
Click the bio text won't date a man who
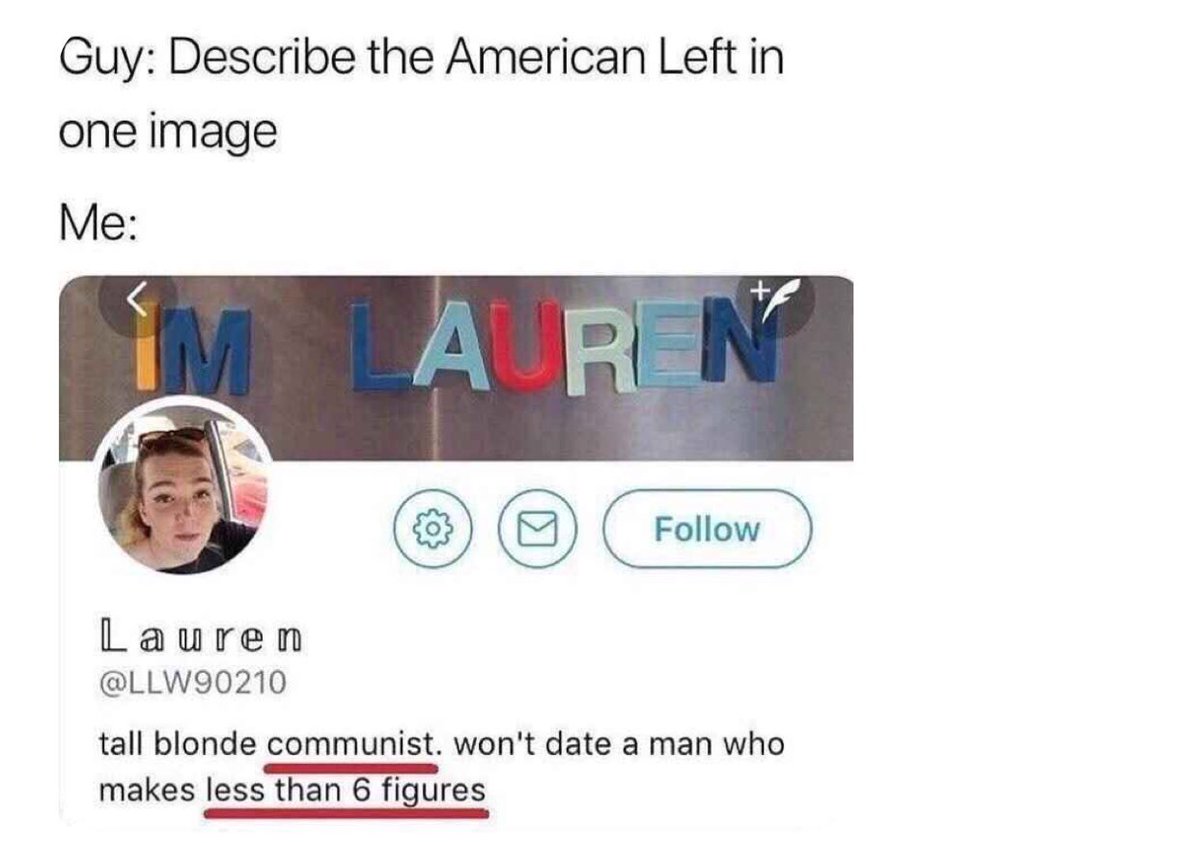(x=619, y=744)
